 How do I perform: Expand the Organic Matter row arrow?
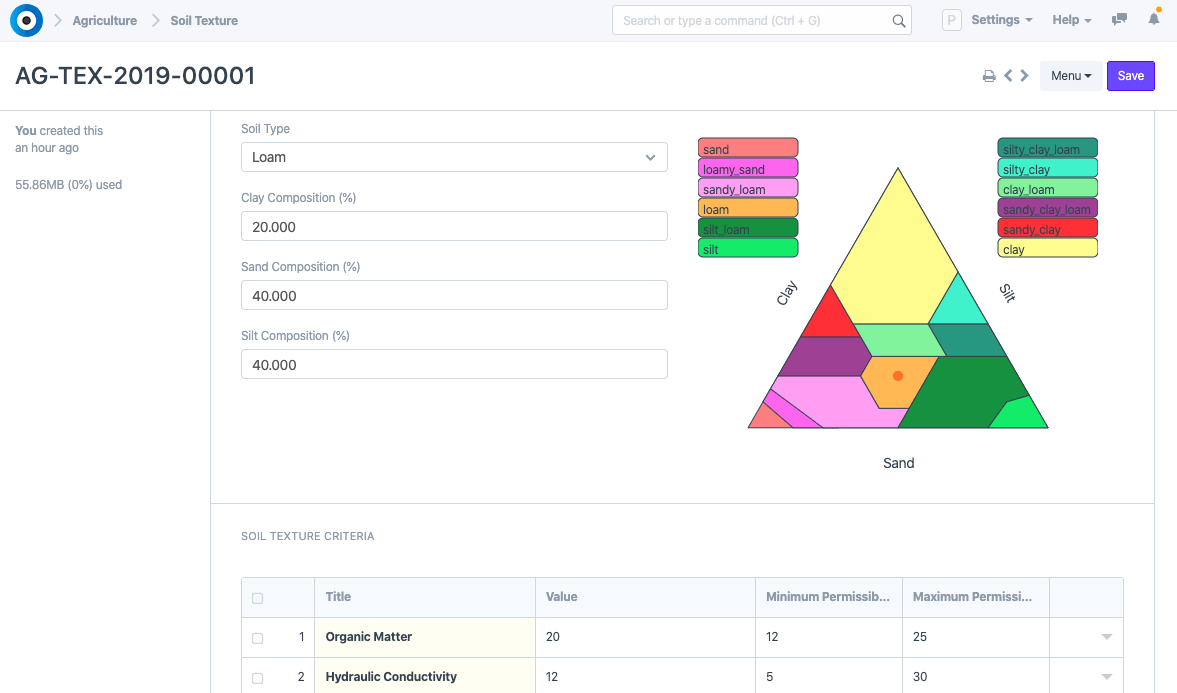point(1106,637)
